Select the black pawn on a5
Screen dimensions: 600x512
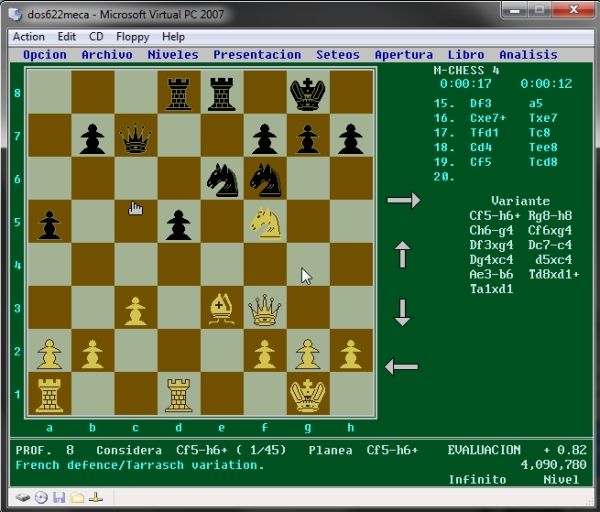(49, 225)
